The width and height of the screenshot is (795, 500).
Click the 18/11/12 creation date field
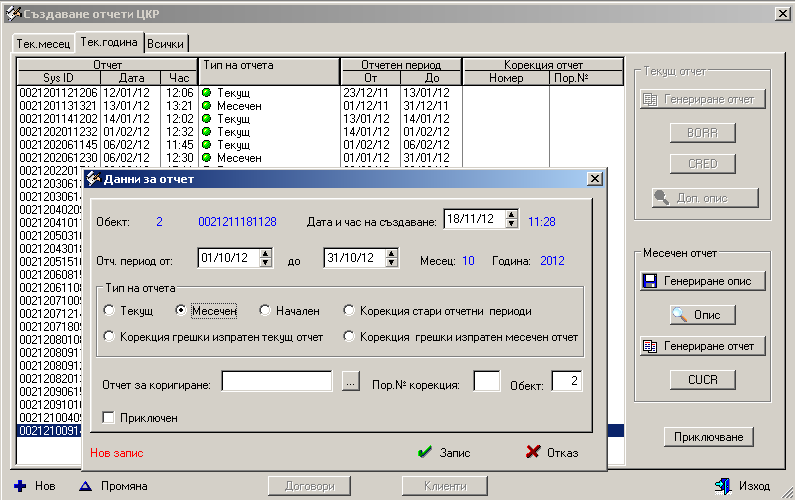click(x=475, y=219)
